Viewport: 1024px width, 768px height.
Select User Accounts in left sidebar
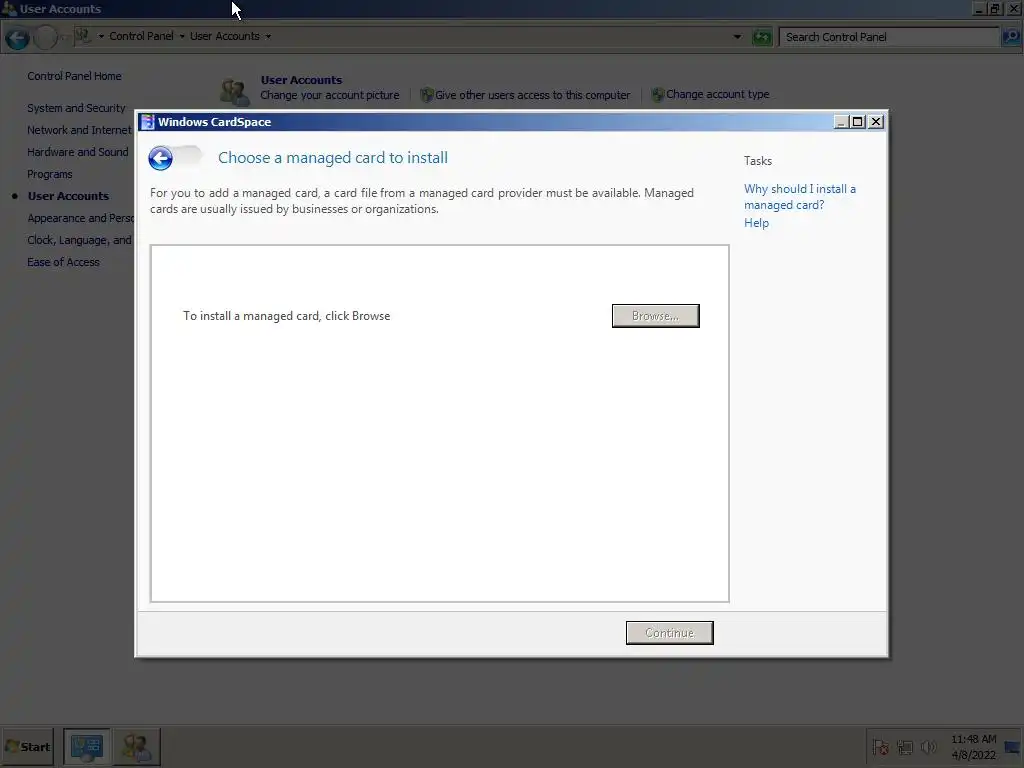[x=68, y=196]
